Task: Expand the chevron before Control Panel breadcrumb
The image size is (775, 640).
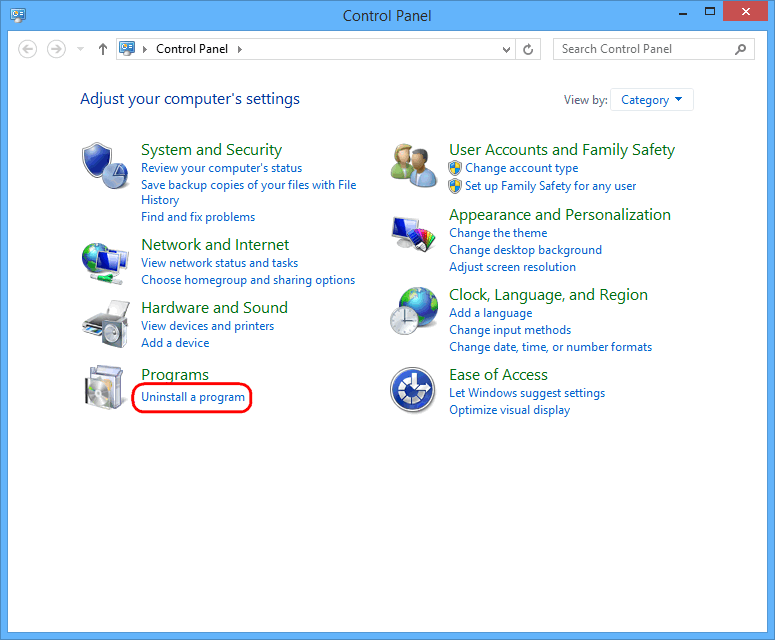Action: click(145, 49)
